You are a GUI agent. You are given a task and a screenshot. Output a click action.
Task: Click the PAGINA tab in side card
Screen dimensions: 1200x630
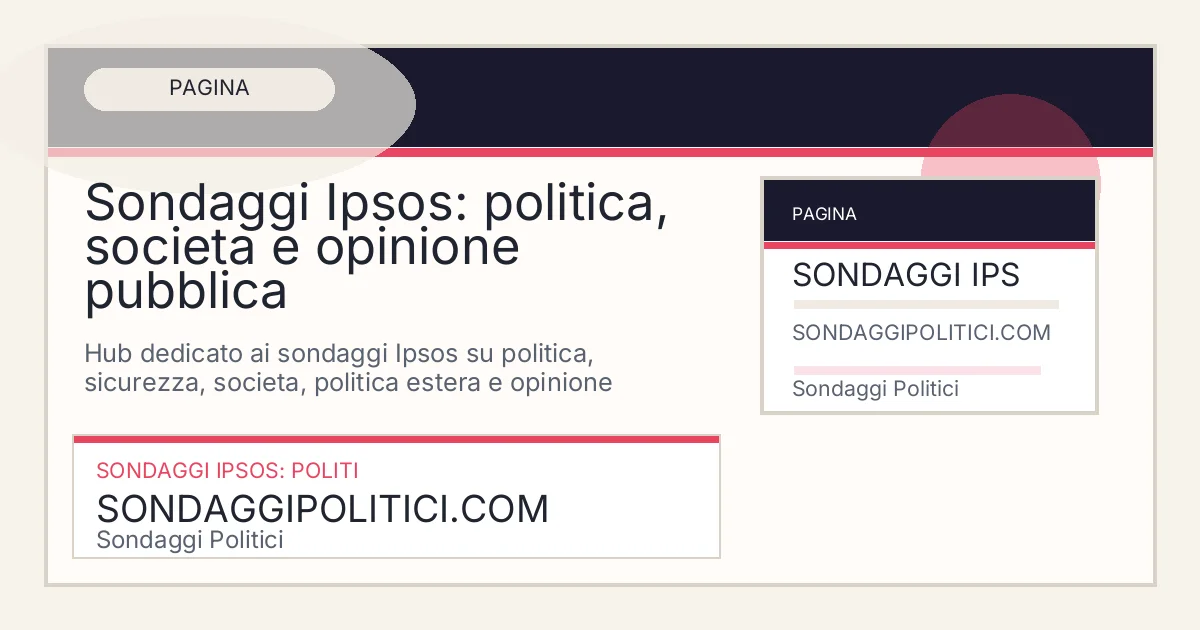pos(824,214)
